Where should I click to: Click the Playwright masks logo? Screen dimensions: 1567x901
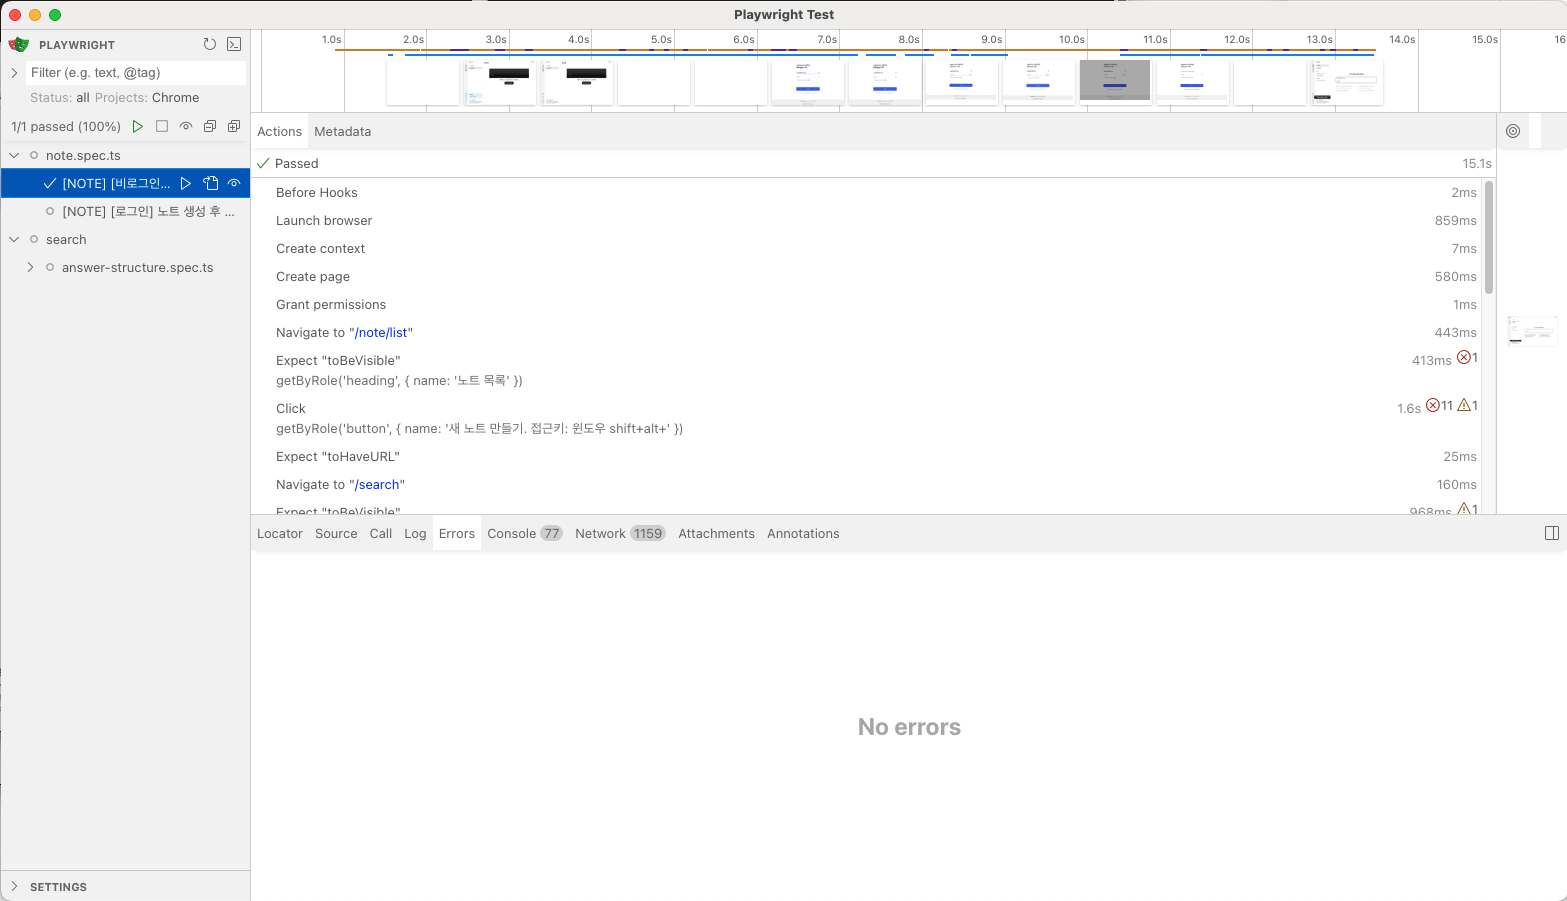click(19, 44)
